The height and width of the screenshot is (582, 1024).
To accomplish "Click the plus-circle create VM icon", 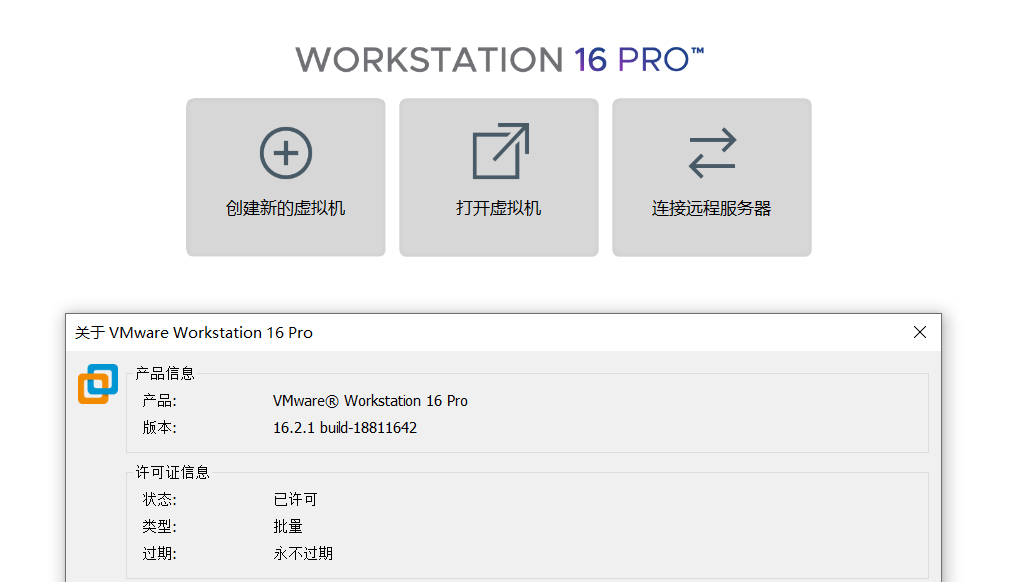I will [x=285, y=153].
